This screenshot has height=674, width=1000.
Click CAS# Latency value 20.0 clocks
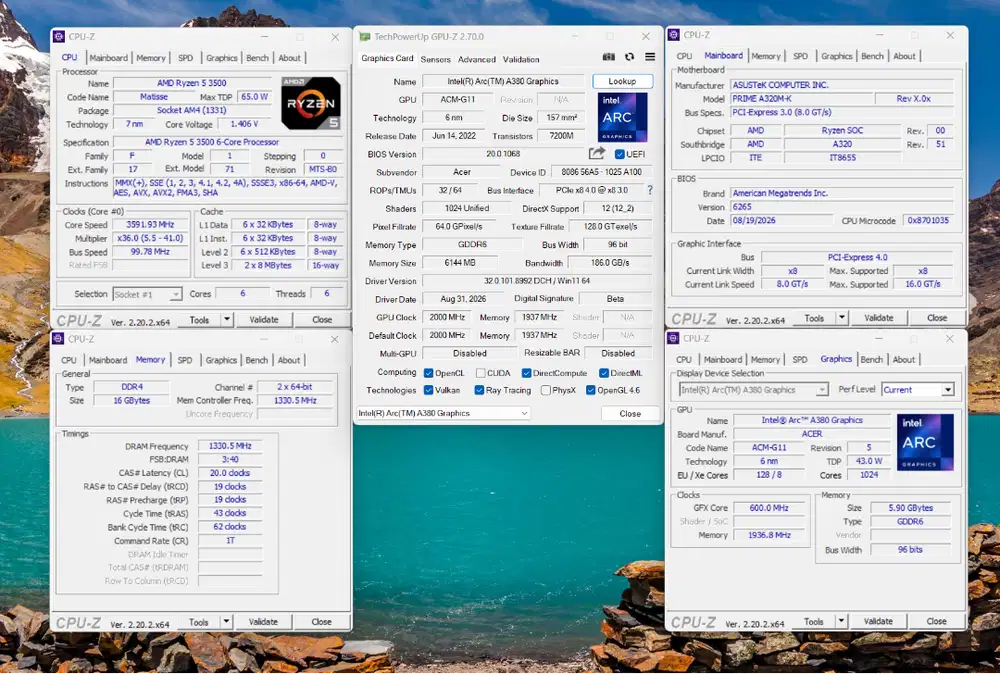230,473
